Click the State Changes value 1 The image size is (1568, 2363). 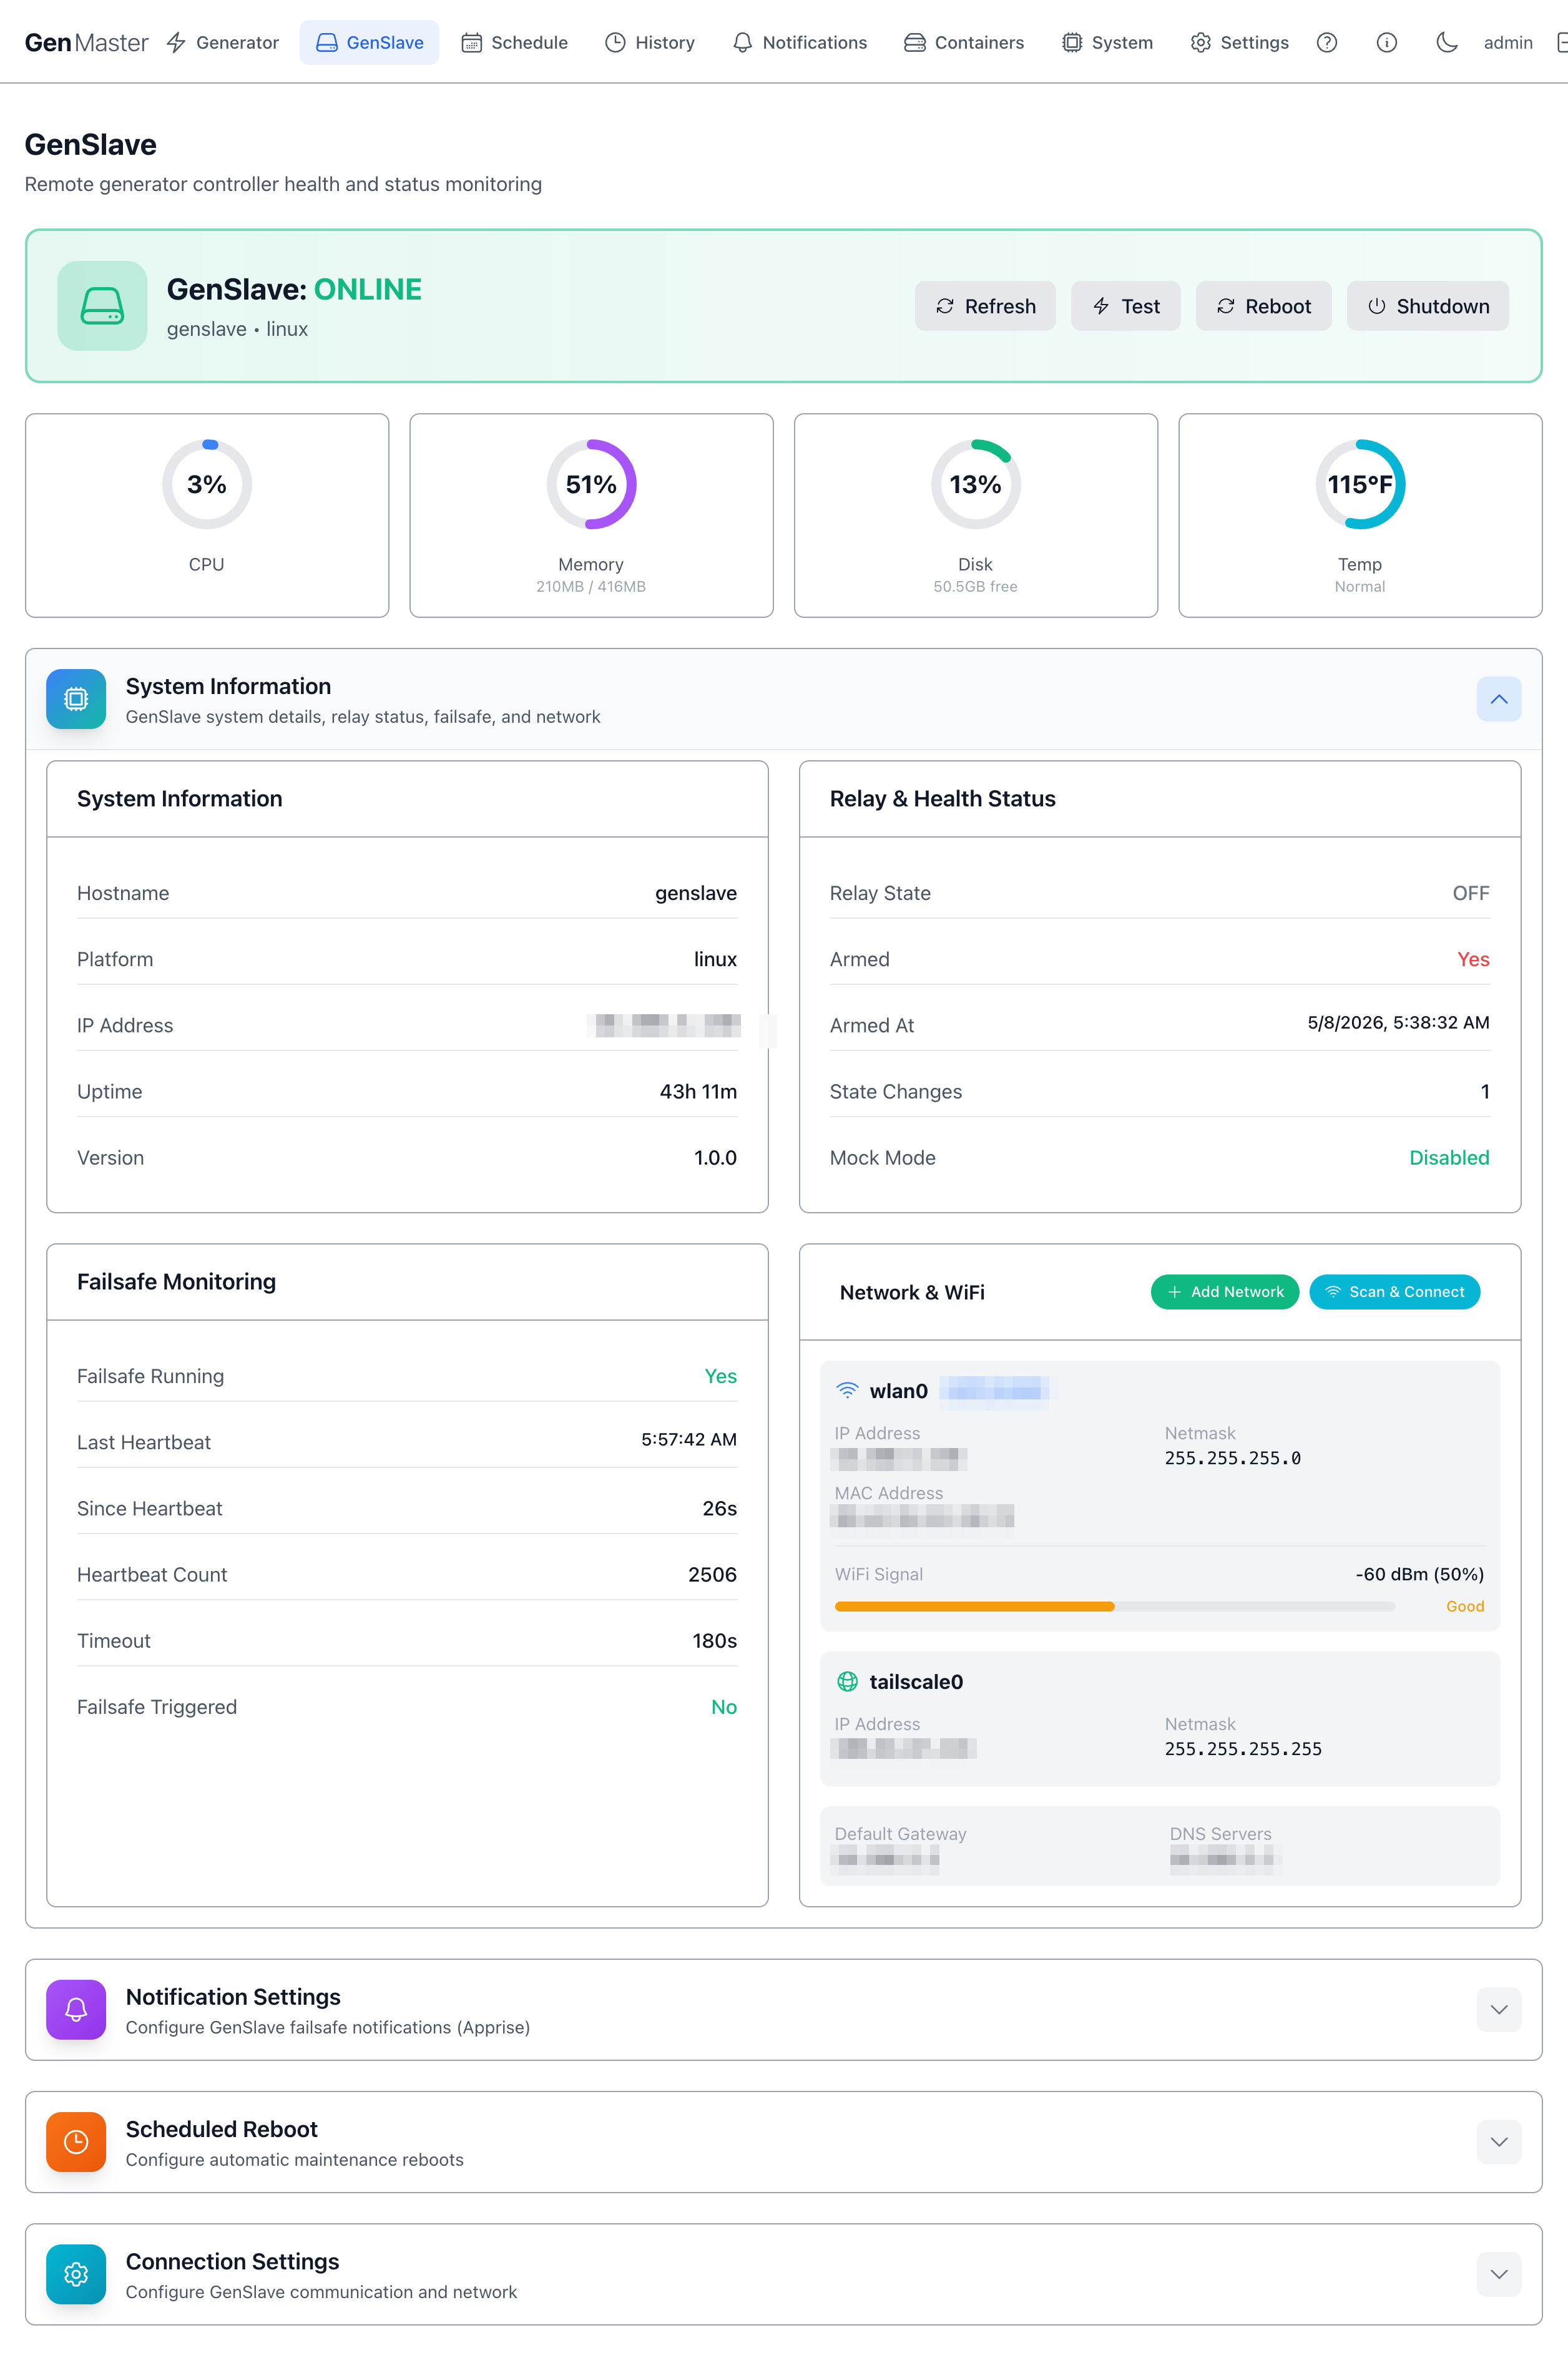pos(1485,1091)
